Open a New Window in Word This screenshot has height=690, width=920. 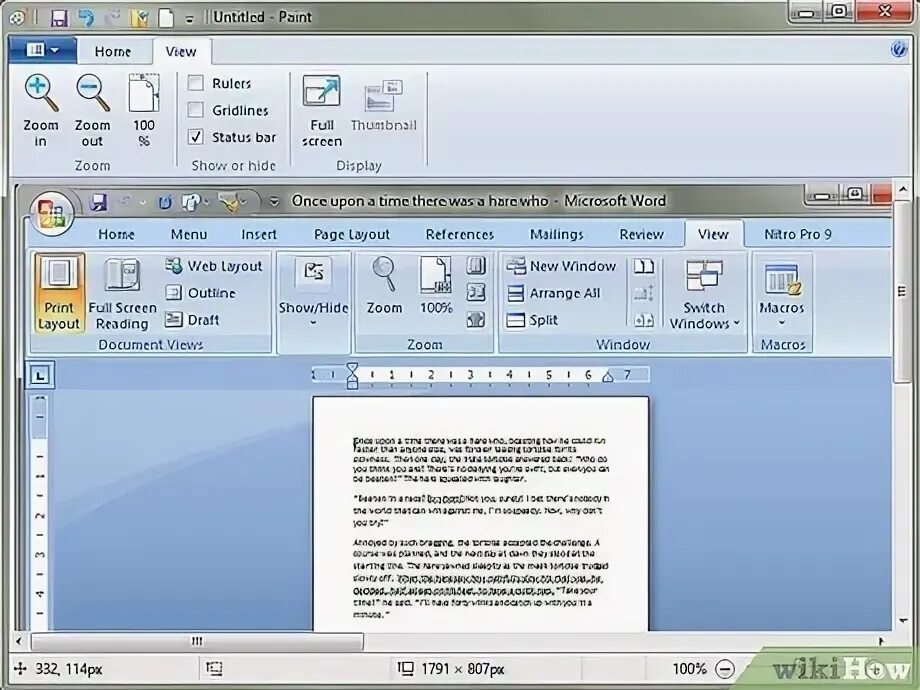[562, 266]
